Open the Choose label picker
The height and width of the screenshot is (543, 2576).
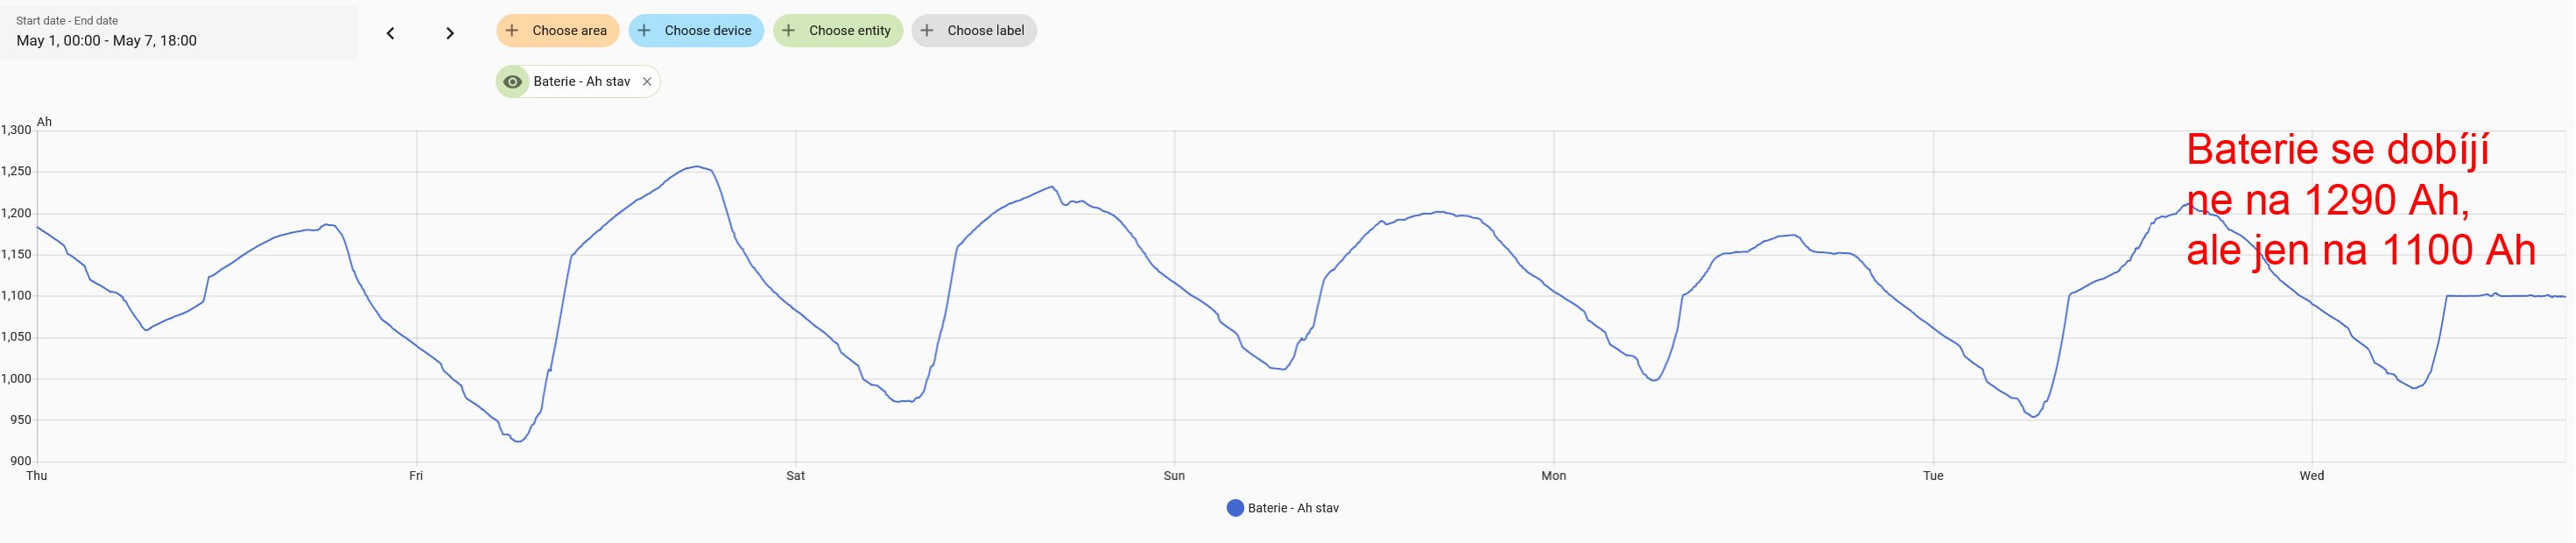pyautogui.click(x=985, y=31)
